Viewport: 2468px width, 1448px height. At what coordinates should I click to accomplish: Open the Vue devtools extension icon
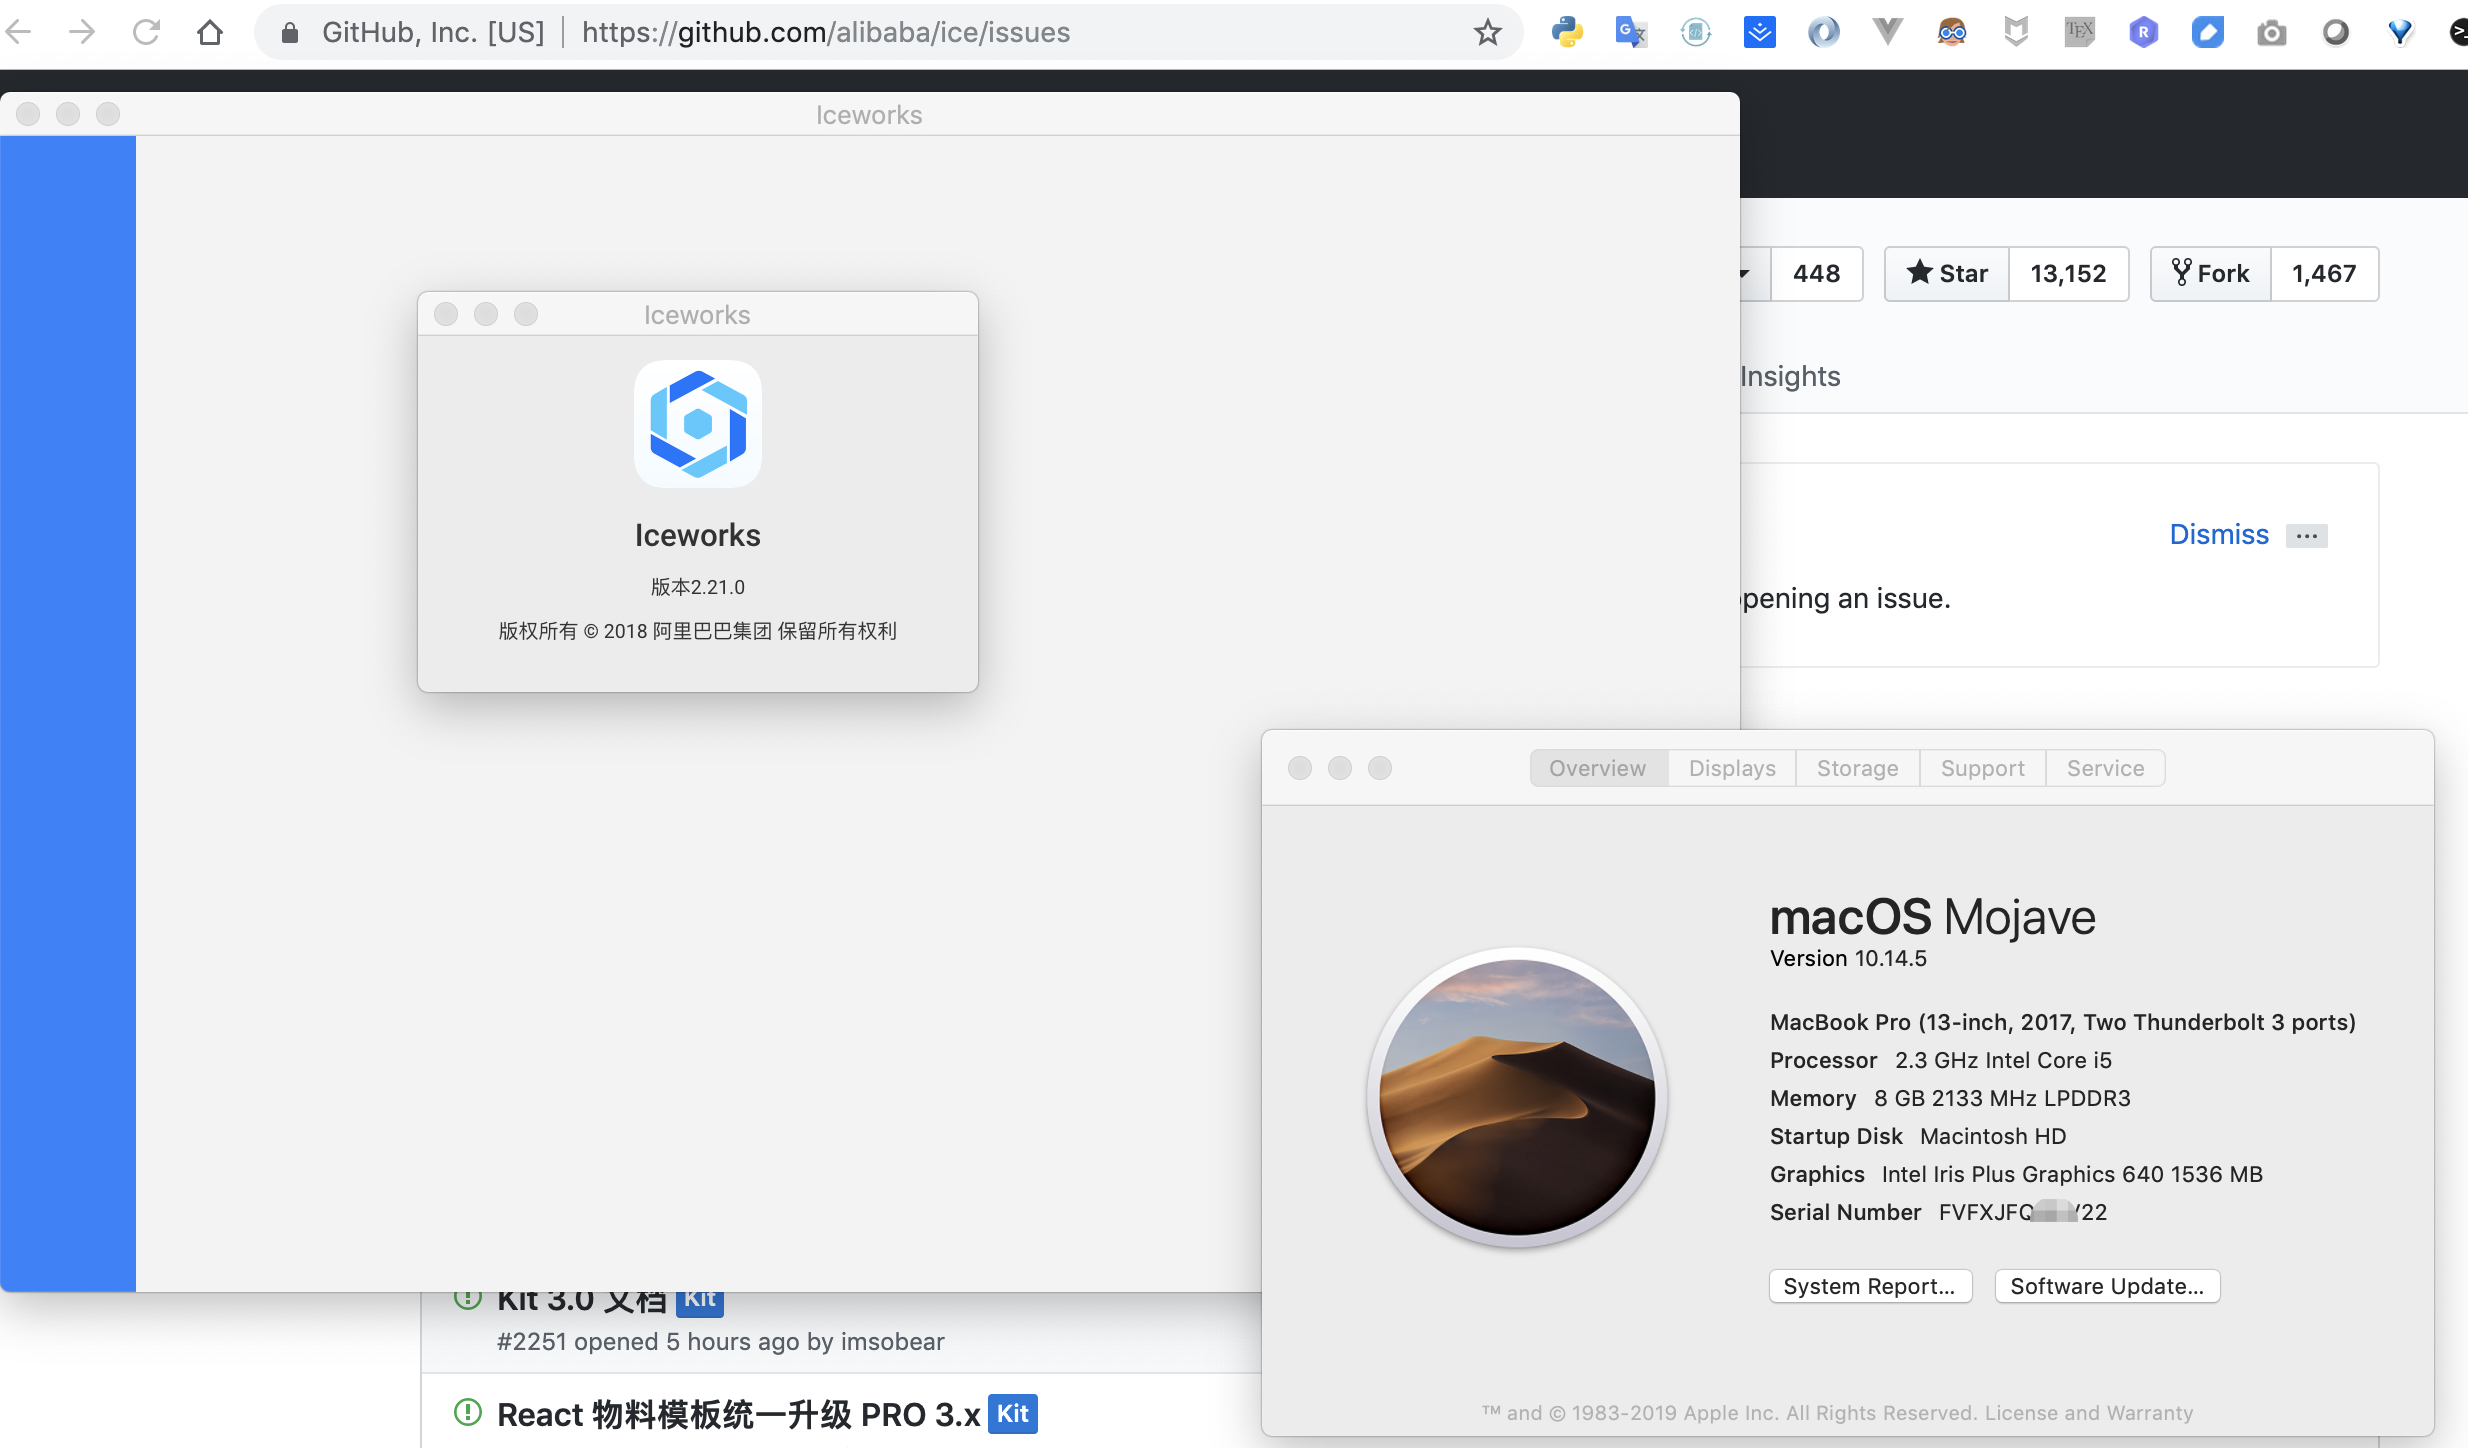(x=1887, y=32)
